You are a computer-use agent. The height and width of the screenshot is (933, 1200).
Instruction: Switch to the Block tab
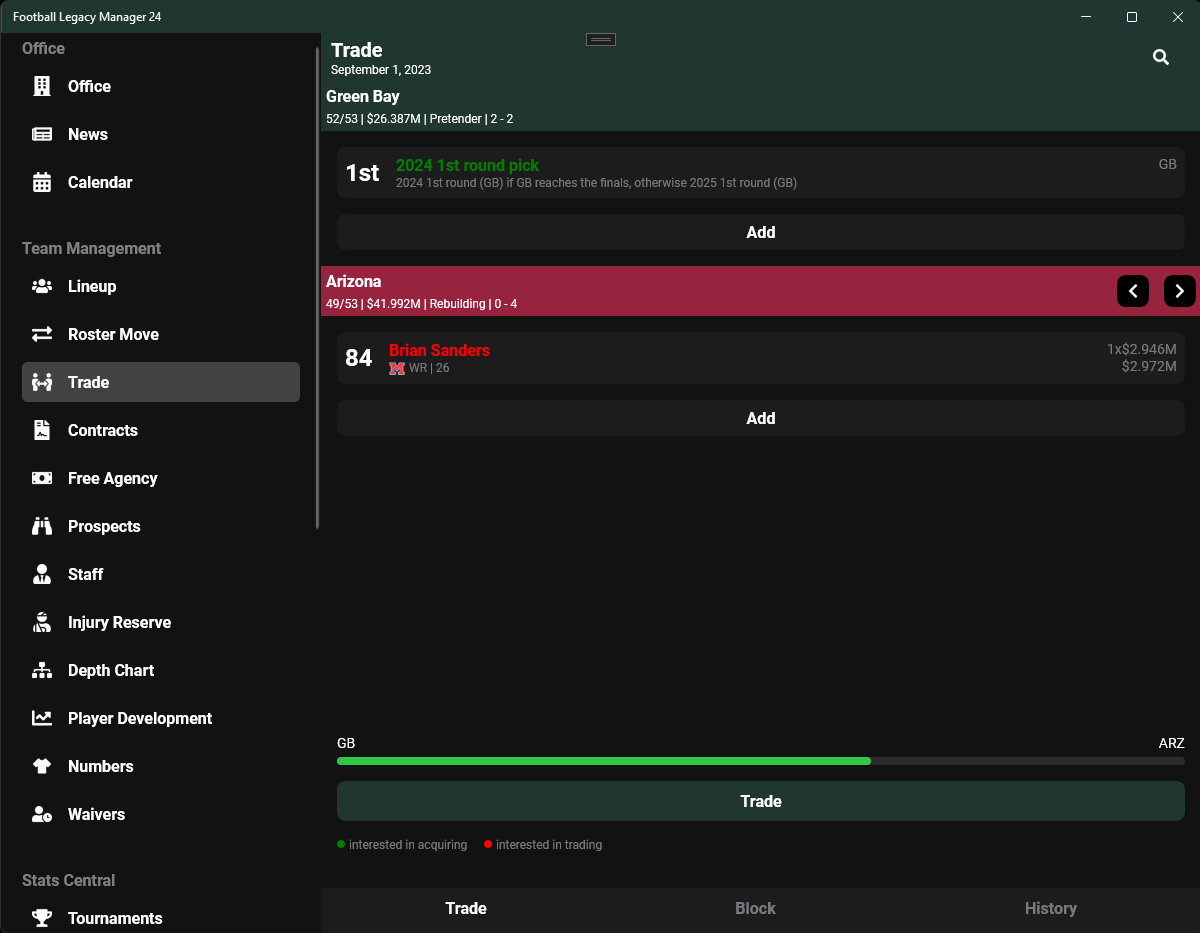(x=755, y=908)
